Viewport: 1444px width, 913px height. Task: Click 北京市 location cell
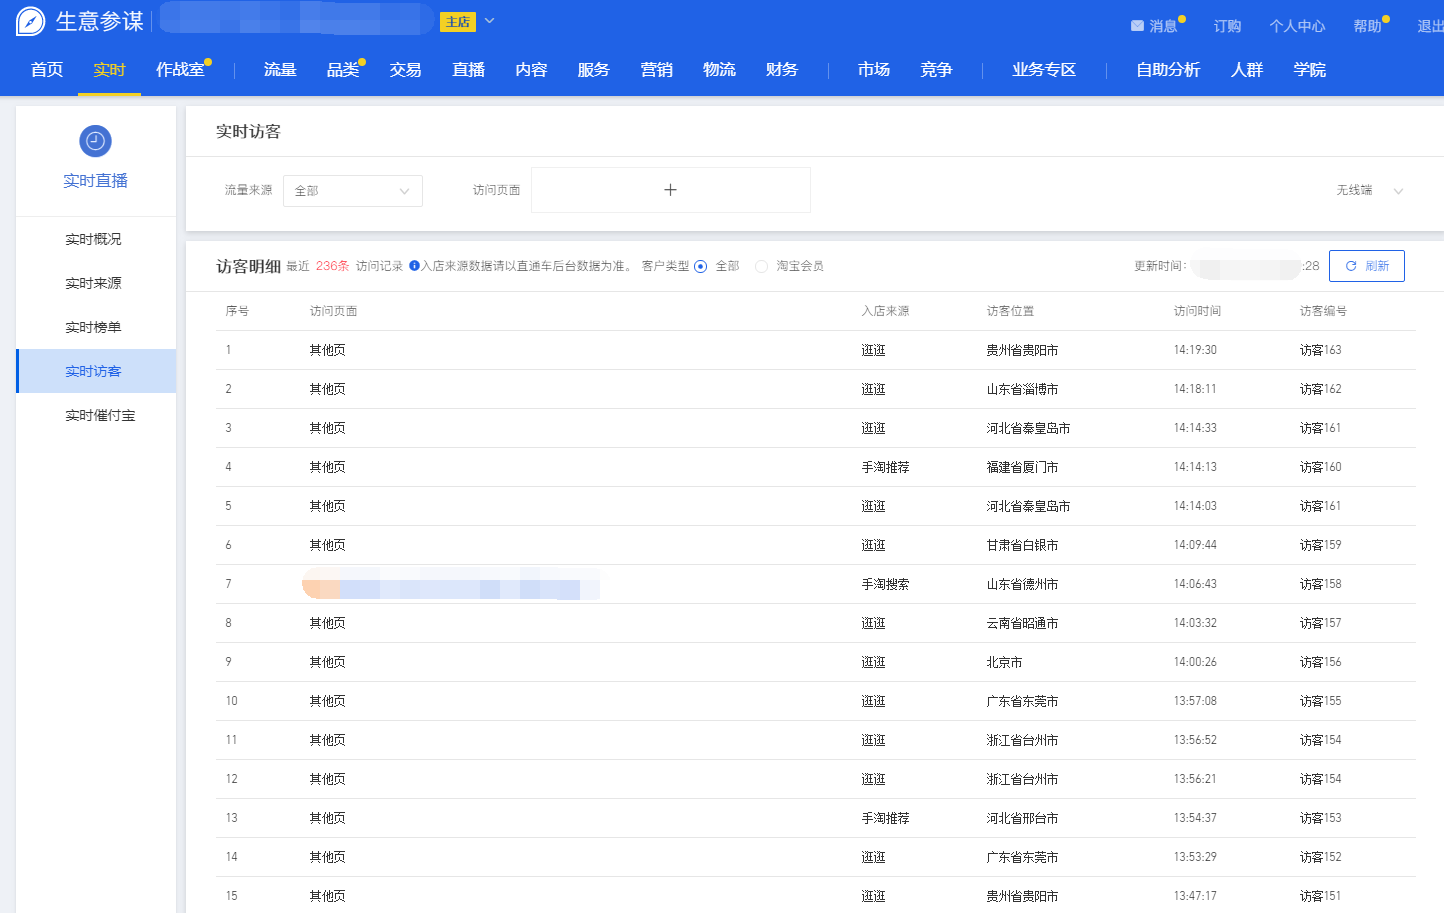tap(1004, 662)
